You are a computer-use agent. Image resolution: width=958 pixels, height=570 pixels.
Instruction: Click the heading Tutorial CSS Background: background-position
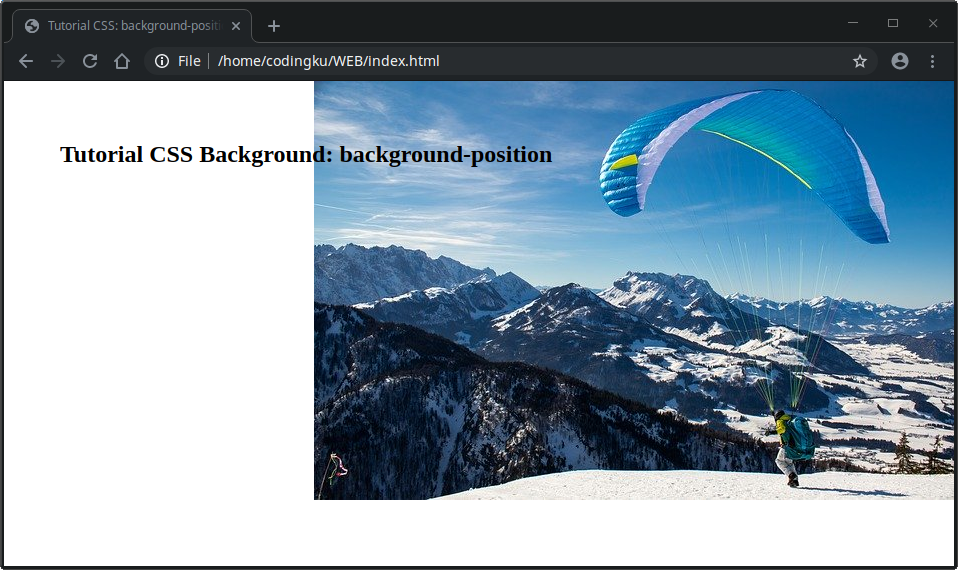click(306, 155)
